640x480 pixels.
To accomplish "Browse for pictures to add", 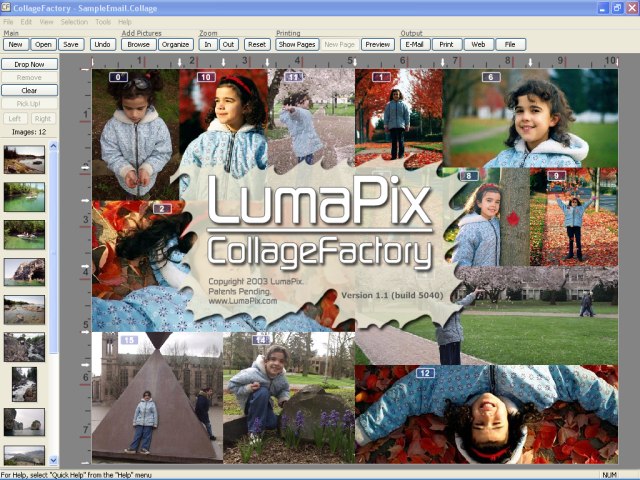I will click(139, 44).
